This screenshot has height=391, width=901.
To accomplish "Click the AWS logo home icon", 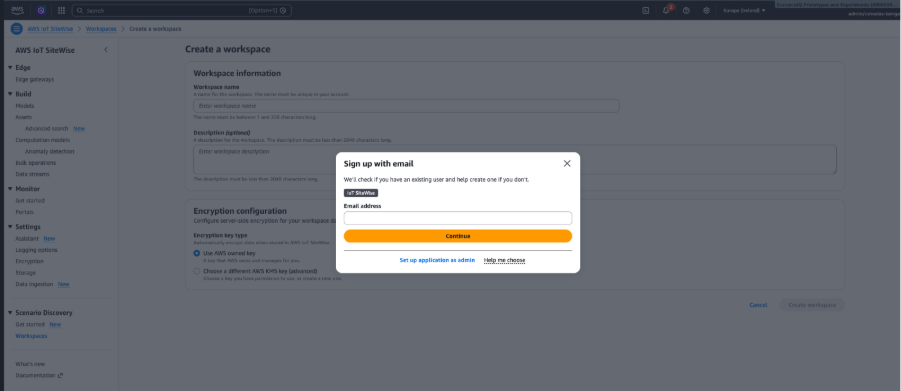I will click(17, 10).
